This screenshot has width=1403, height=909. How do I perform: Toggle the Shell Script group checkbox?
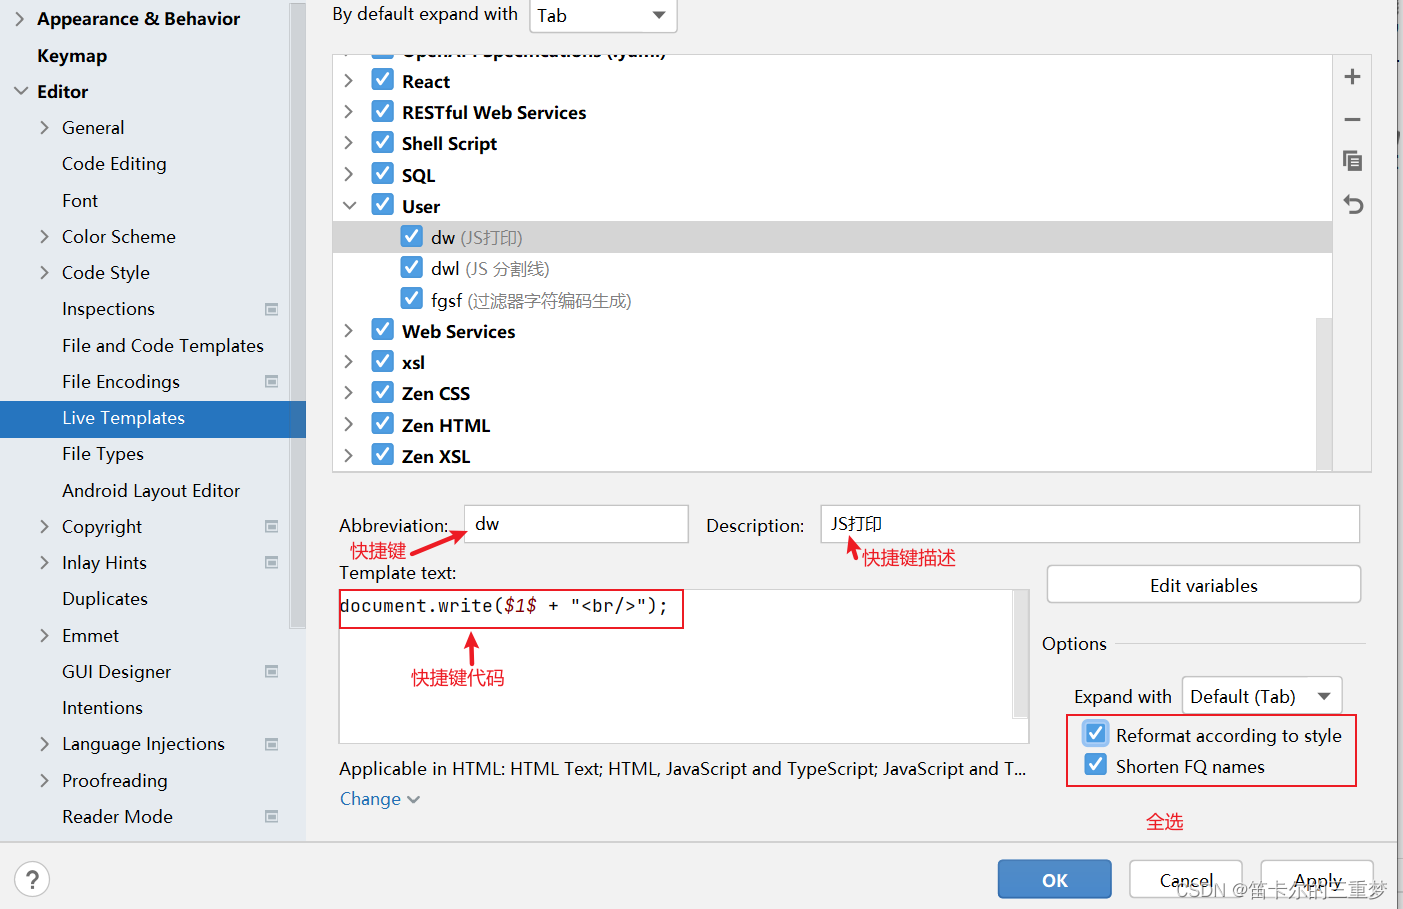pos(382,142)
